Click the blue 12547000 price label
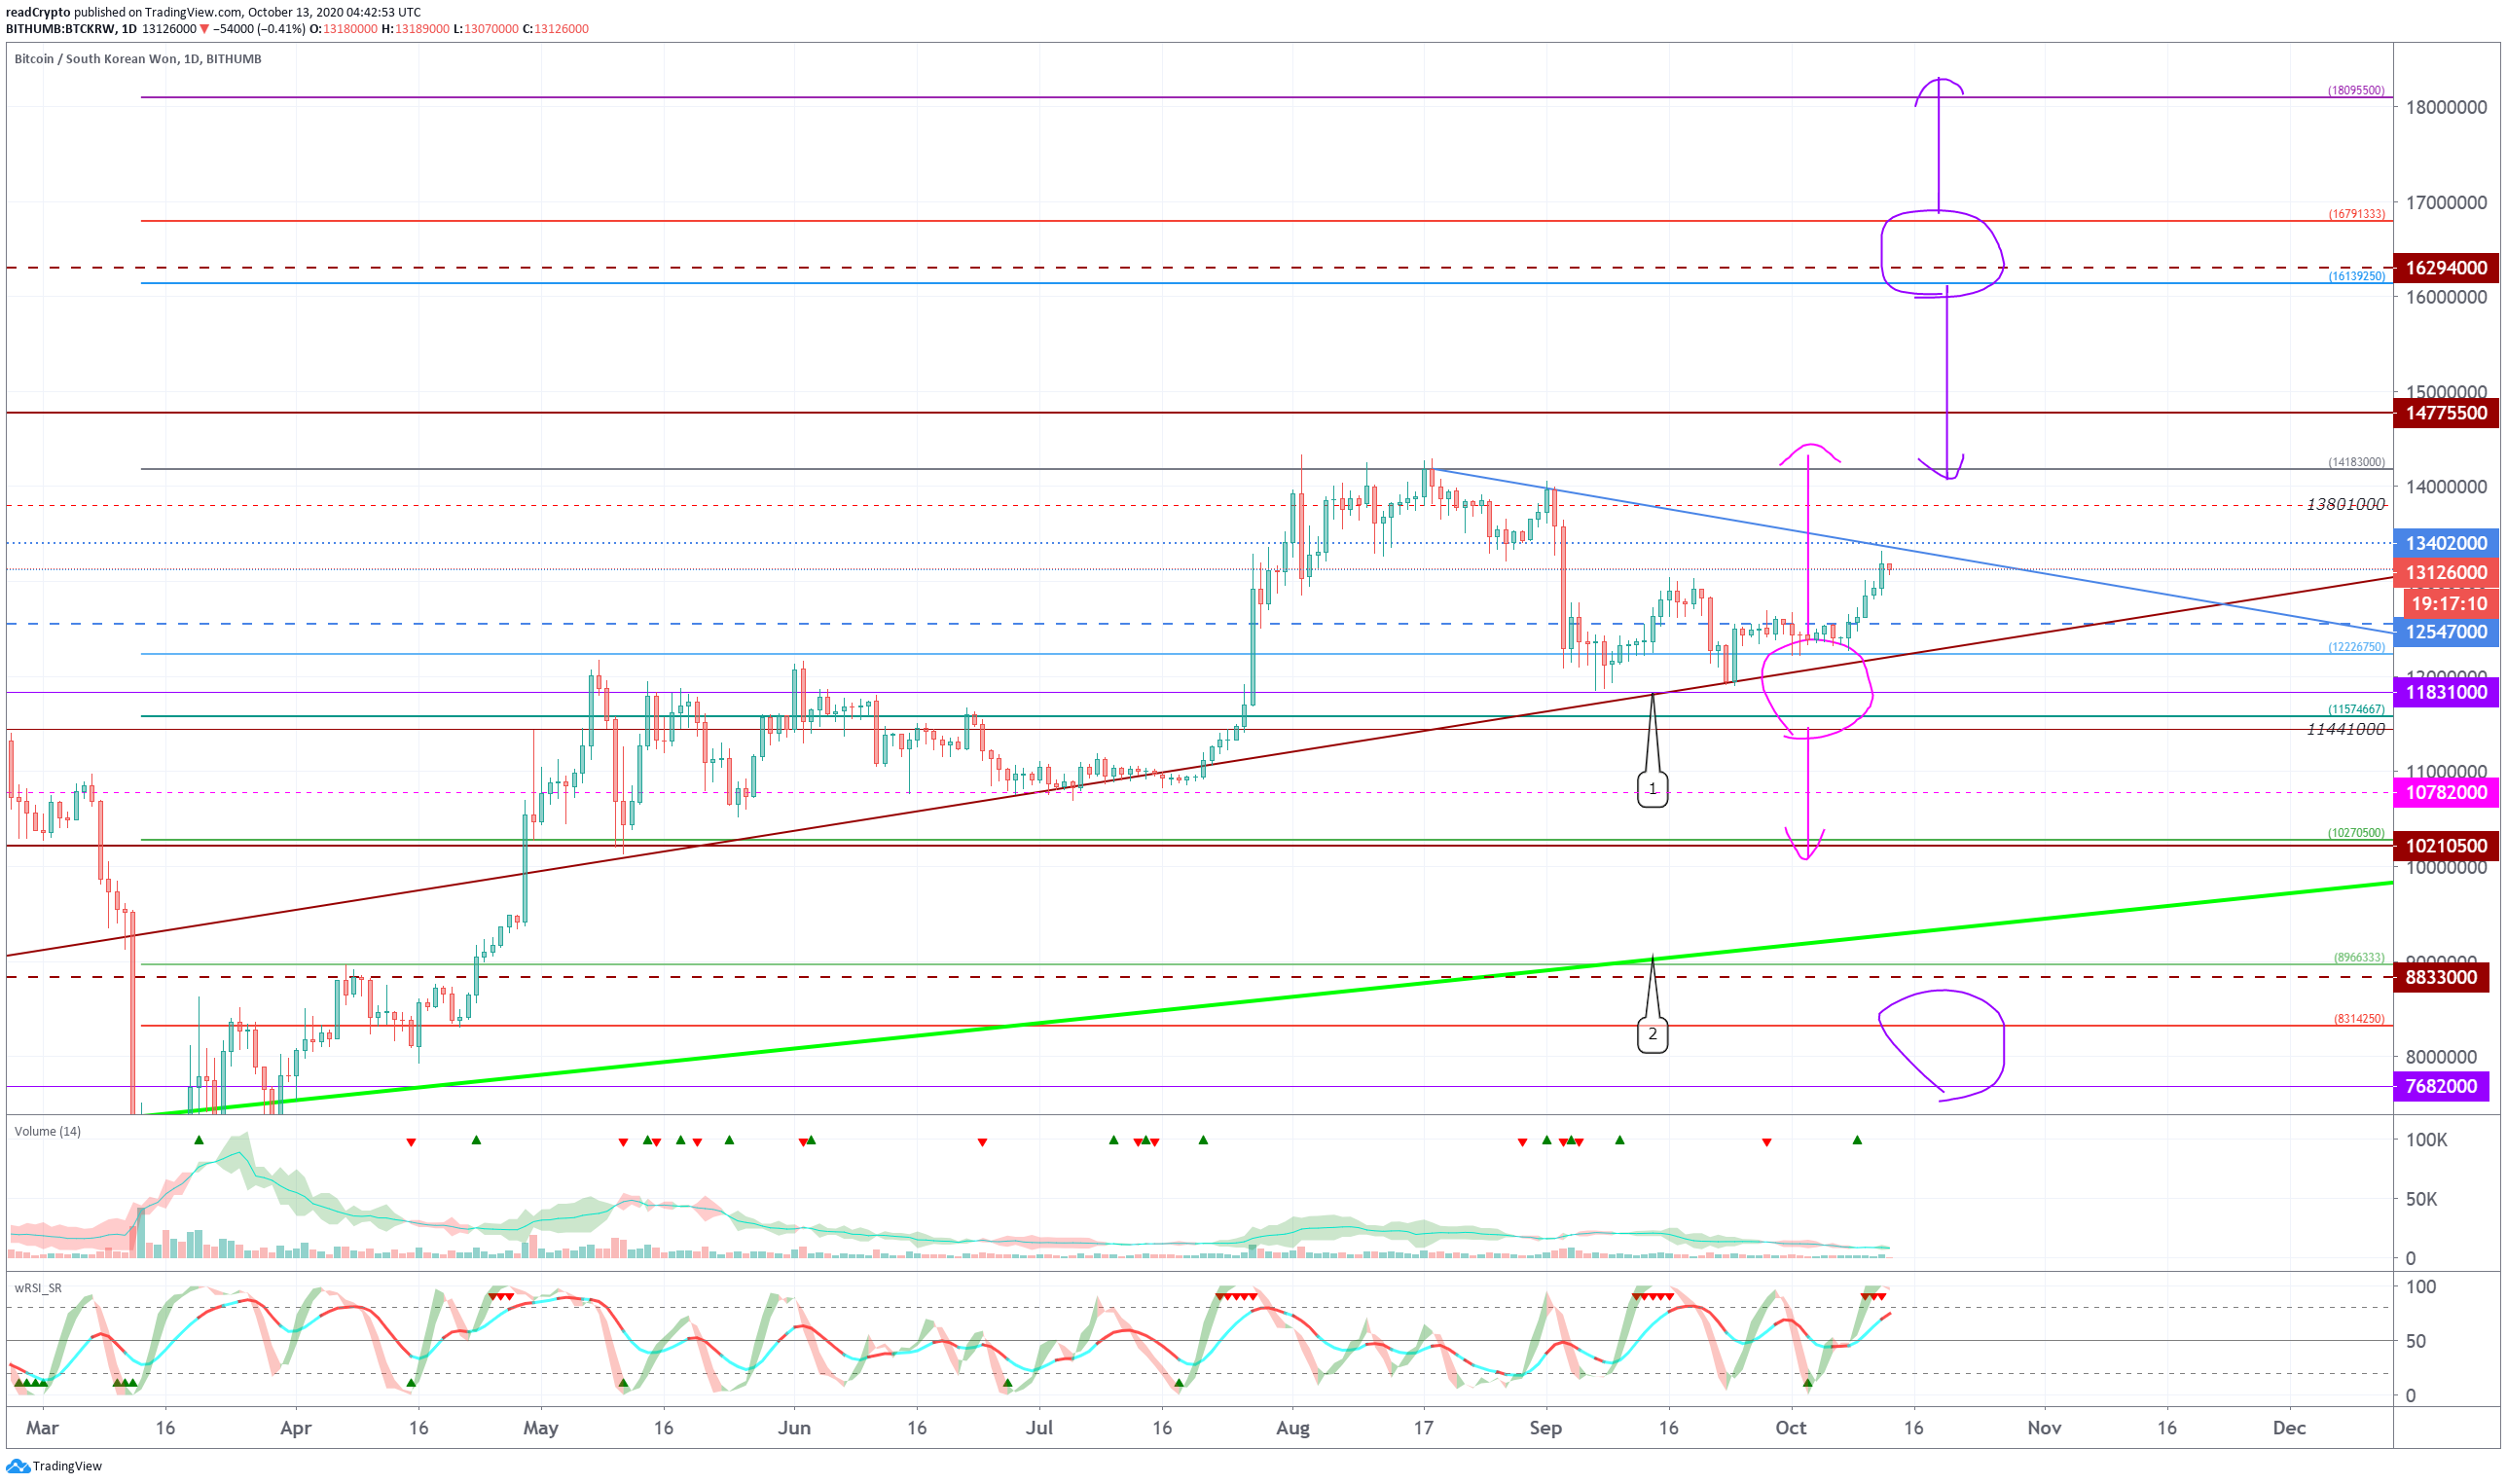Viewport: 2507px width, 1484px height. click(2445, 631)
